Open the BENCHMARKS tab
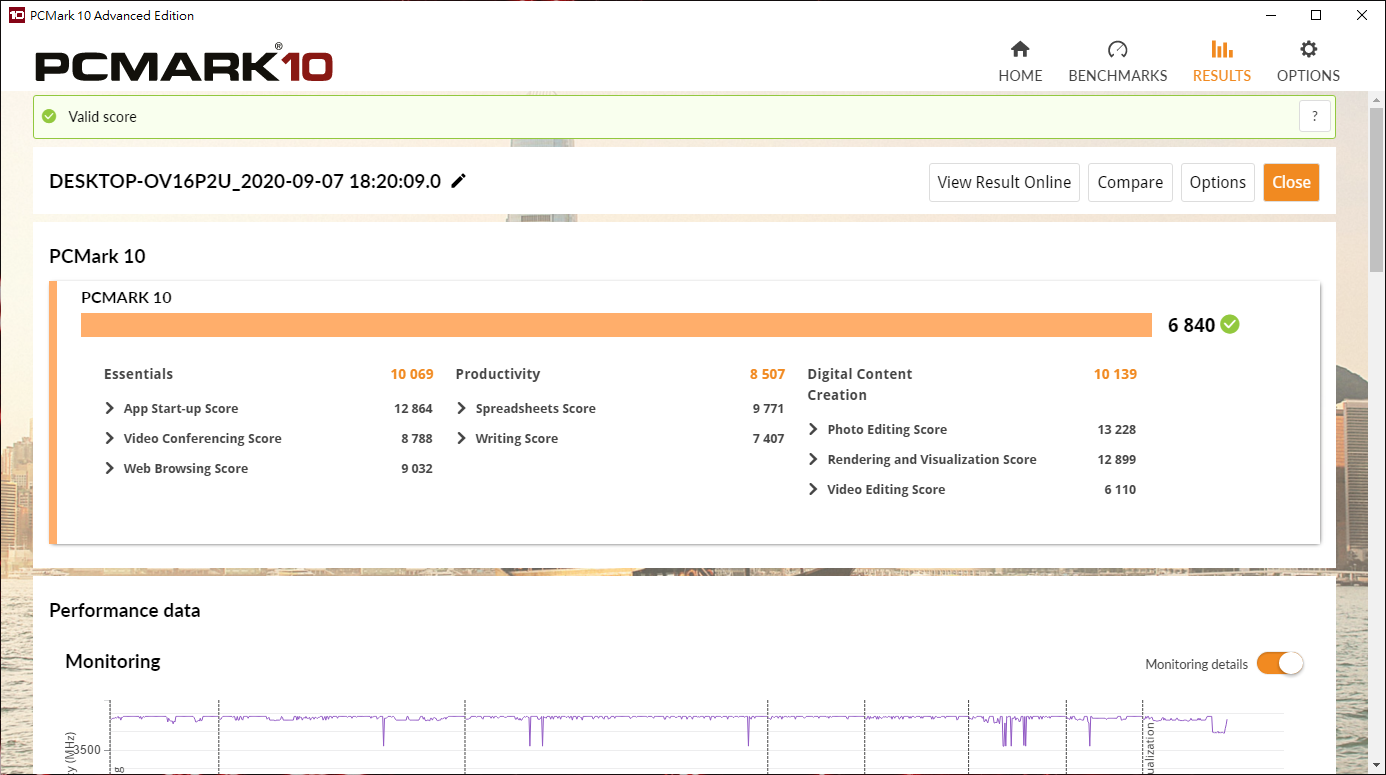 click(x=1118, y=62)
